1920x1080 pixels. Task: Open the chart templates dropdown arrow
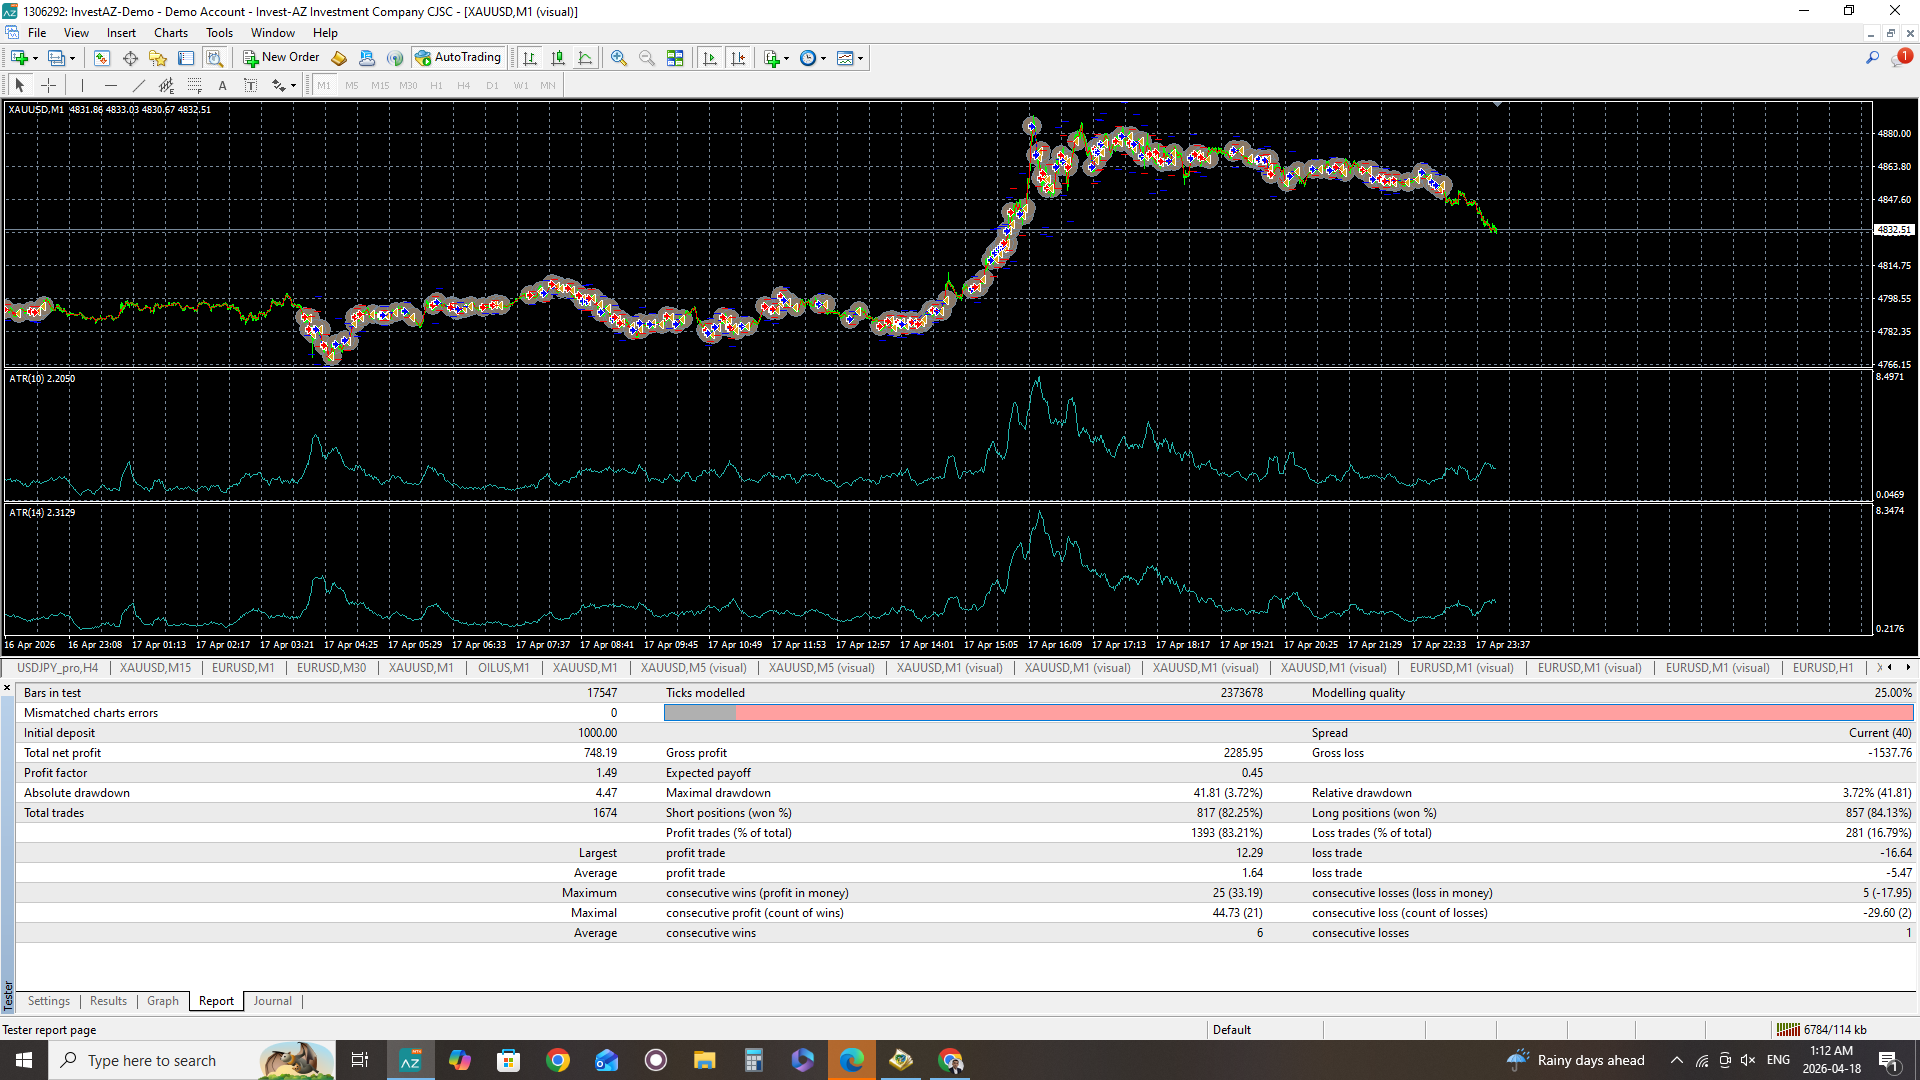click(861, 58)
